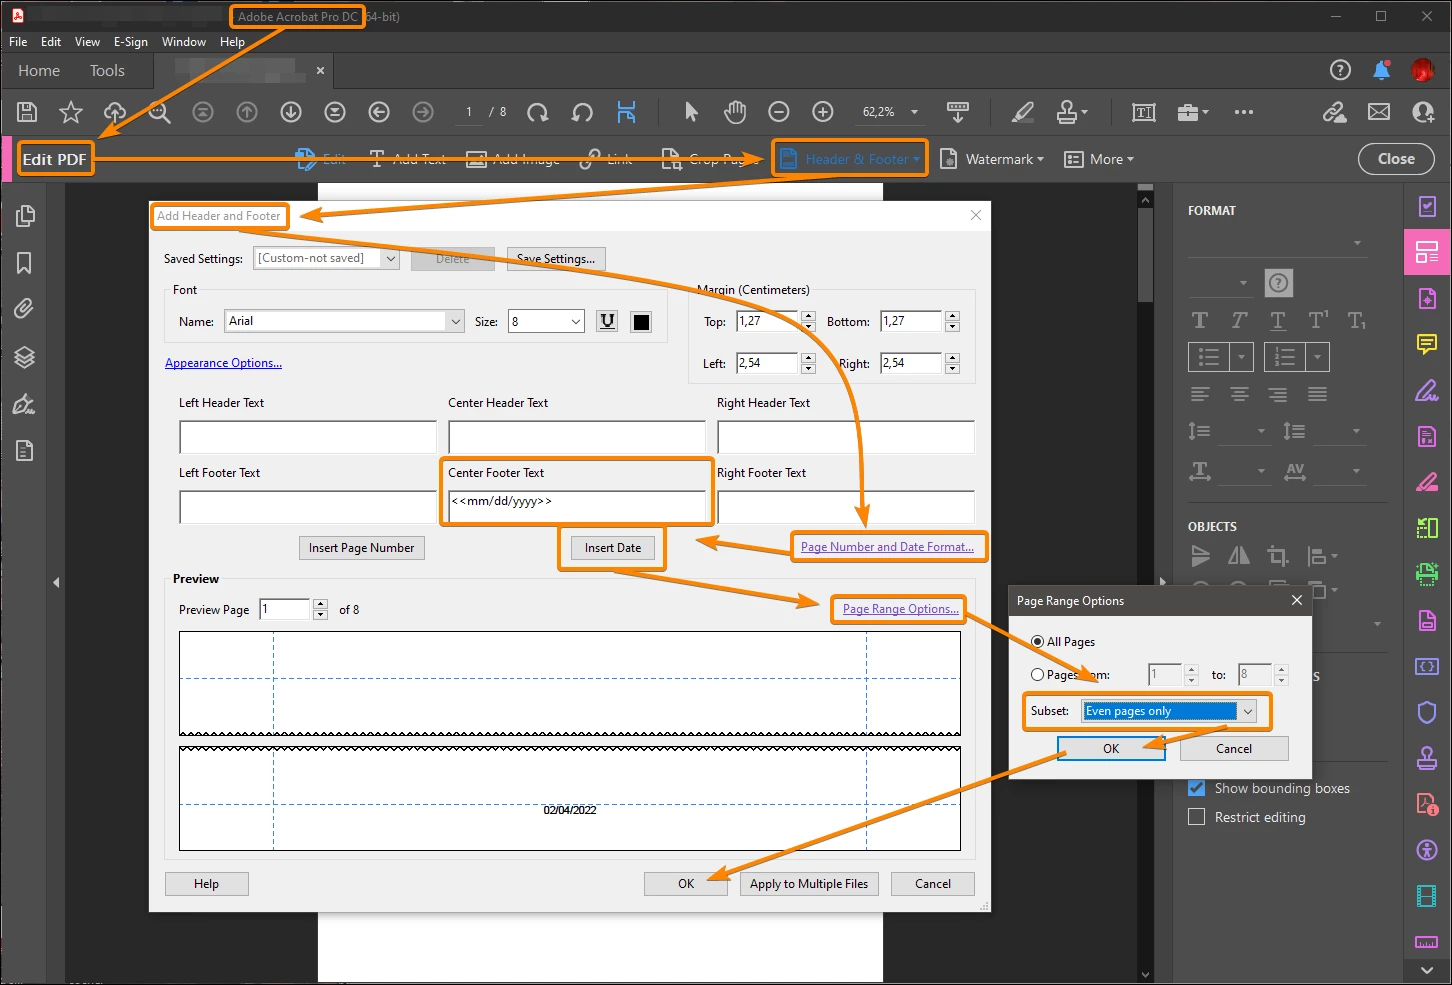Open the Subset Even pages only dropdown
The width and height of the screenshot is (1452, 985).
coord(1169,711)
